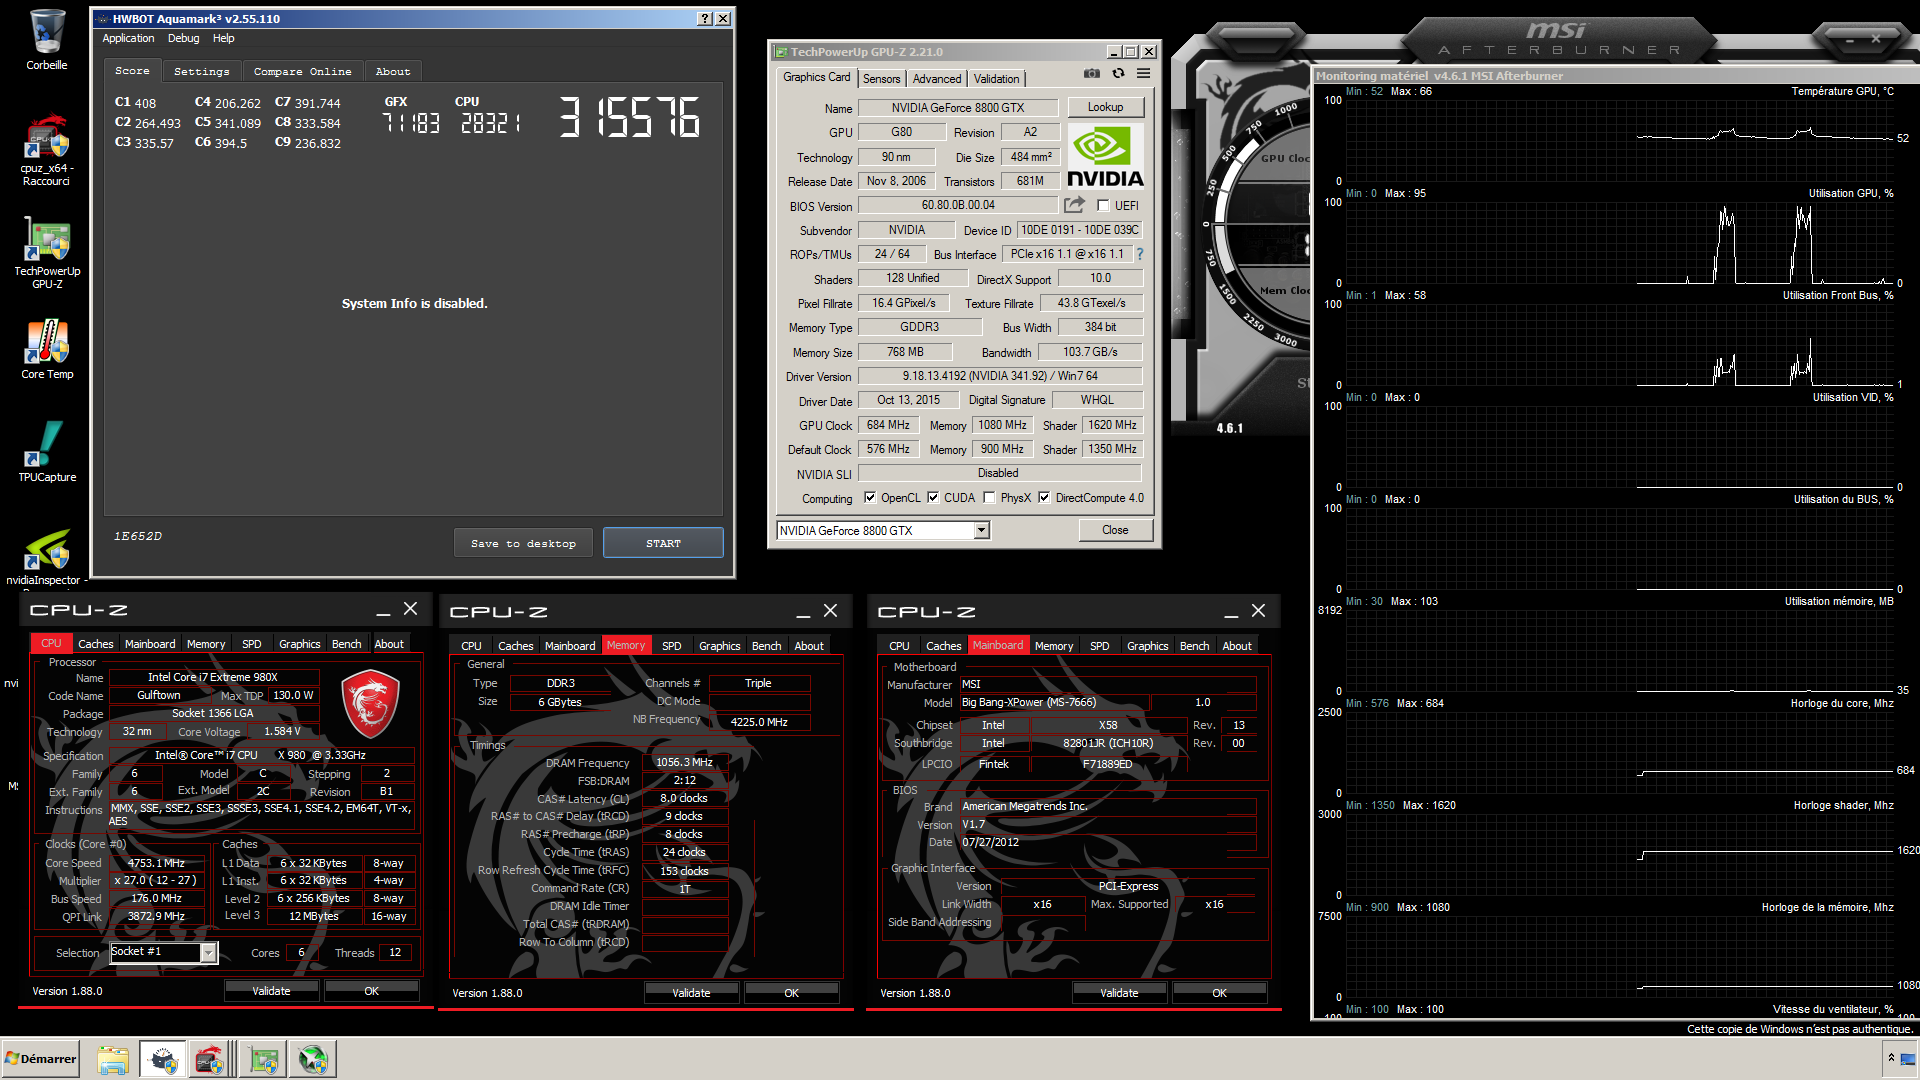Toggle the CUDA checkbox
Screen dimensions: 1920x1080
click(933, 498)
